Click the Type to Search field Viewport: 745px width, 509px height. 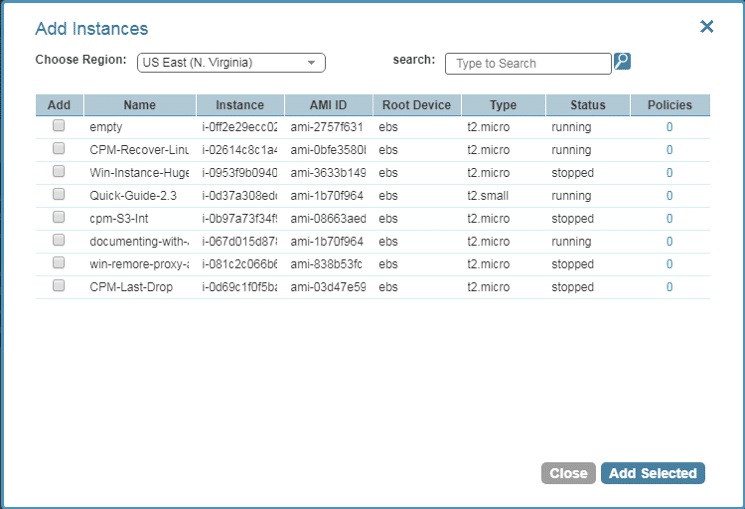point(528,64)
